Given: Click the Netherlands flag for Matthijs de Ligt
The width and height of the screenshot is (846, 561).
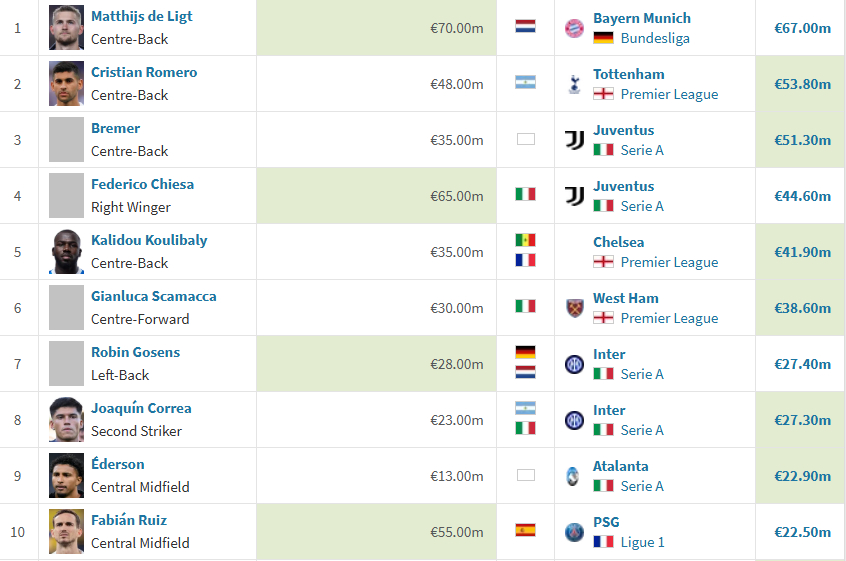Looking at the screenshot, I should coord(525,26).
